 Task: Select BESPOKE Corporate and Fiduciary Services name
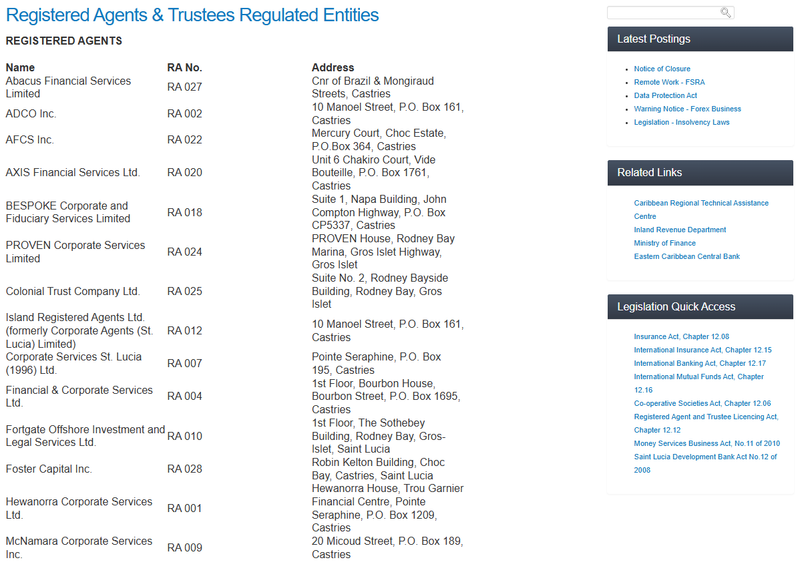click(68, 212)
